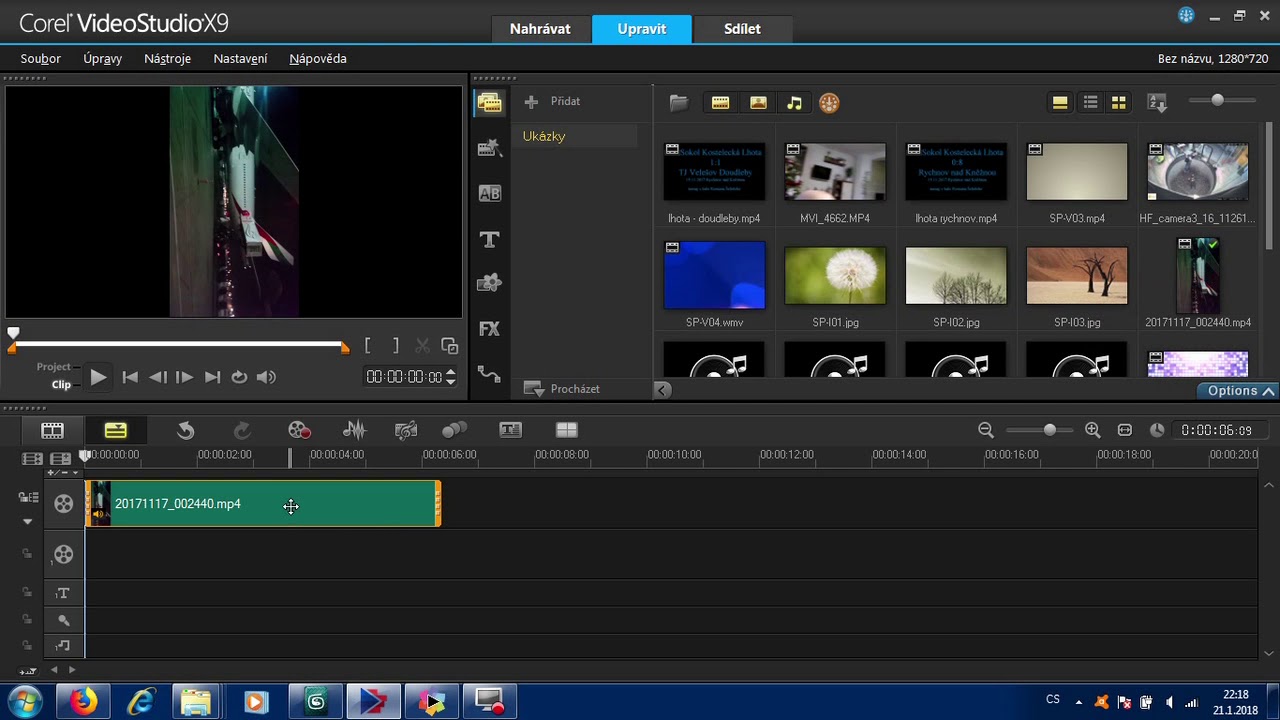This screenshot has width=1280, height=720.
Task: Jump preview to Home start
Action: click(x=130, y=377)
